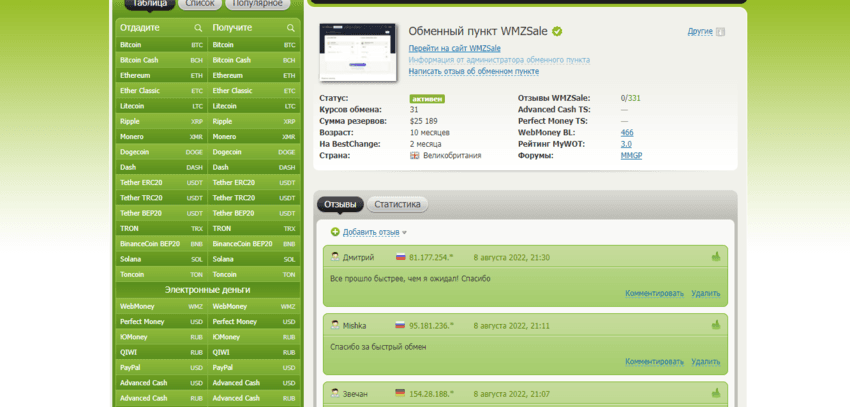This screenshot has height=407, width=850.
Task: Click the green verified checkmark beside WMZSale
Action: click(x=557, y=31)
